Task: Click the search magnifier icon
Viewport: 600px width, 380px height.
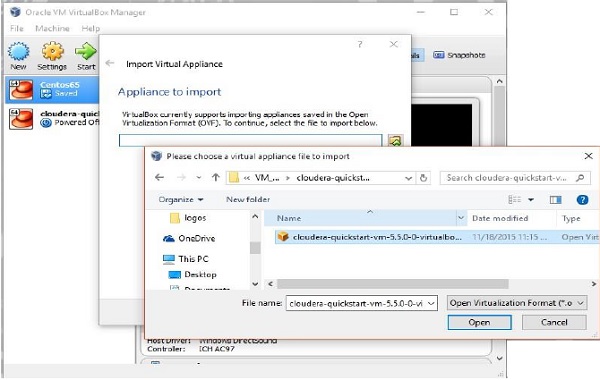Action: pyautogui.click(x=580, y=178)
